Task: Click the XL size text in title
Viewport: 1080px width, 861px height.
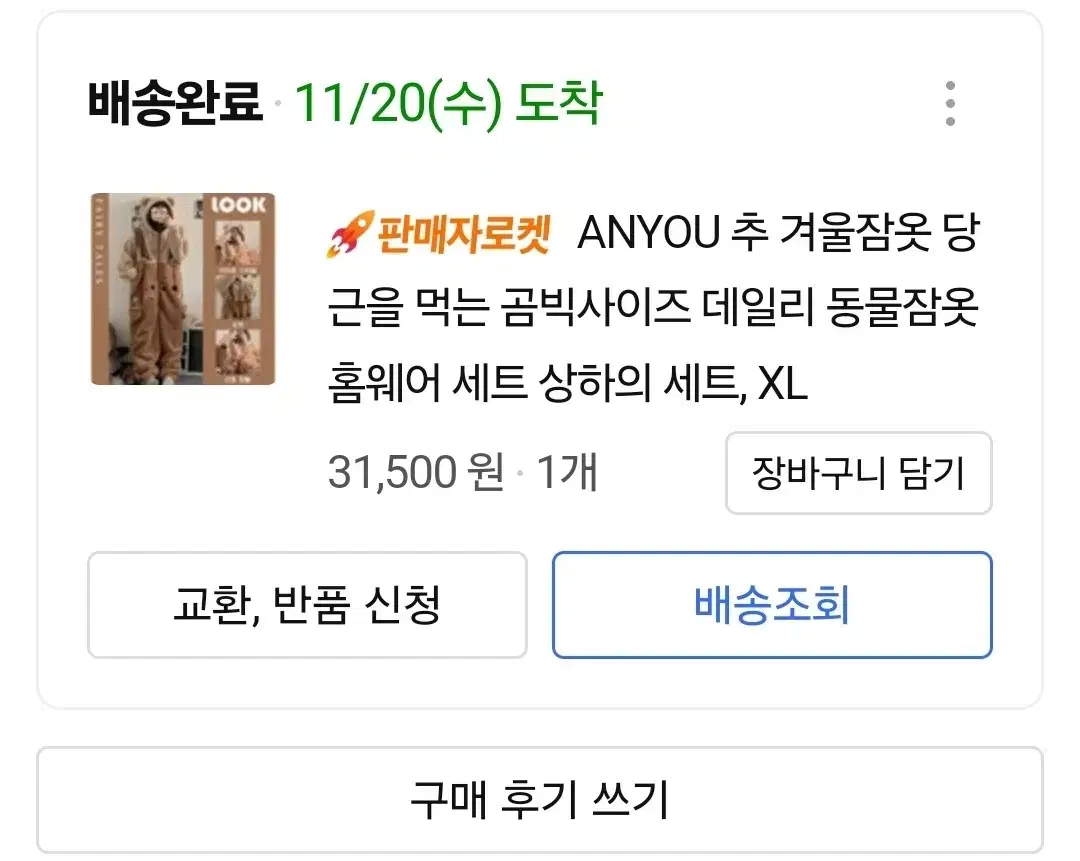Action: click(x=782, y=384)
